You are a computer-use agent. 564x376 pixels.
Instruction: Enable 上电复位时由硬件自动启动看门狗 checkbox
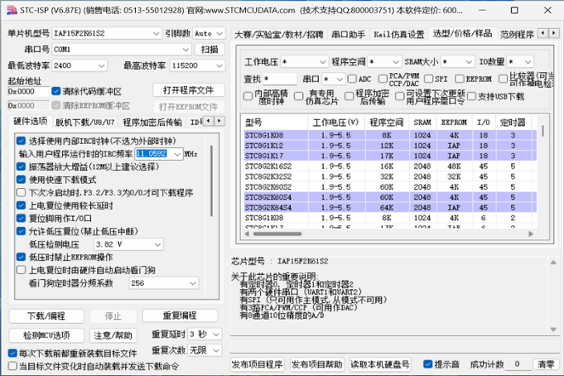[x=21, y=270]
